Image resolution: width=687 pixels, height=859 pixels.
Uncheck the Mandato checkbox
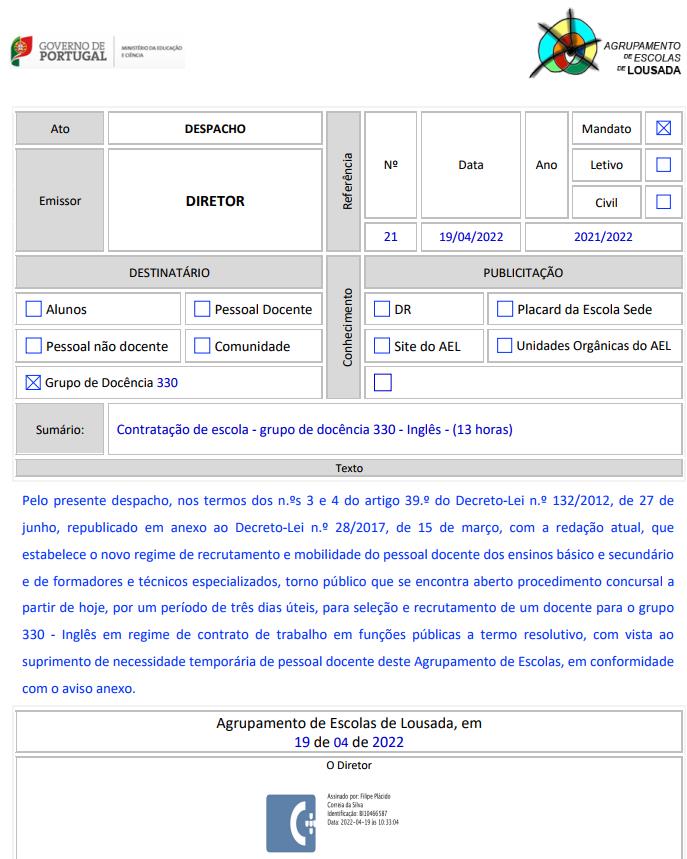pyautogui.click(x=663, y=128)
